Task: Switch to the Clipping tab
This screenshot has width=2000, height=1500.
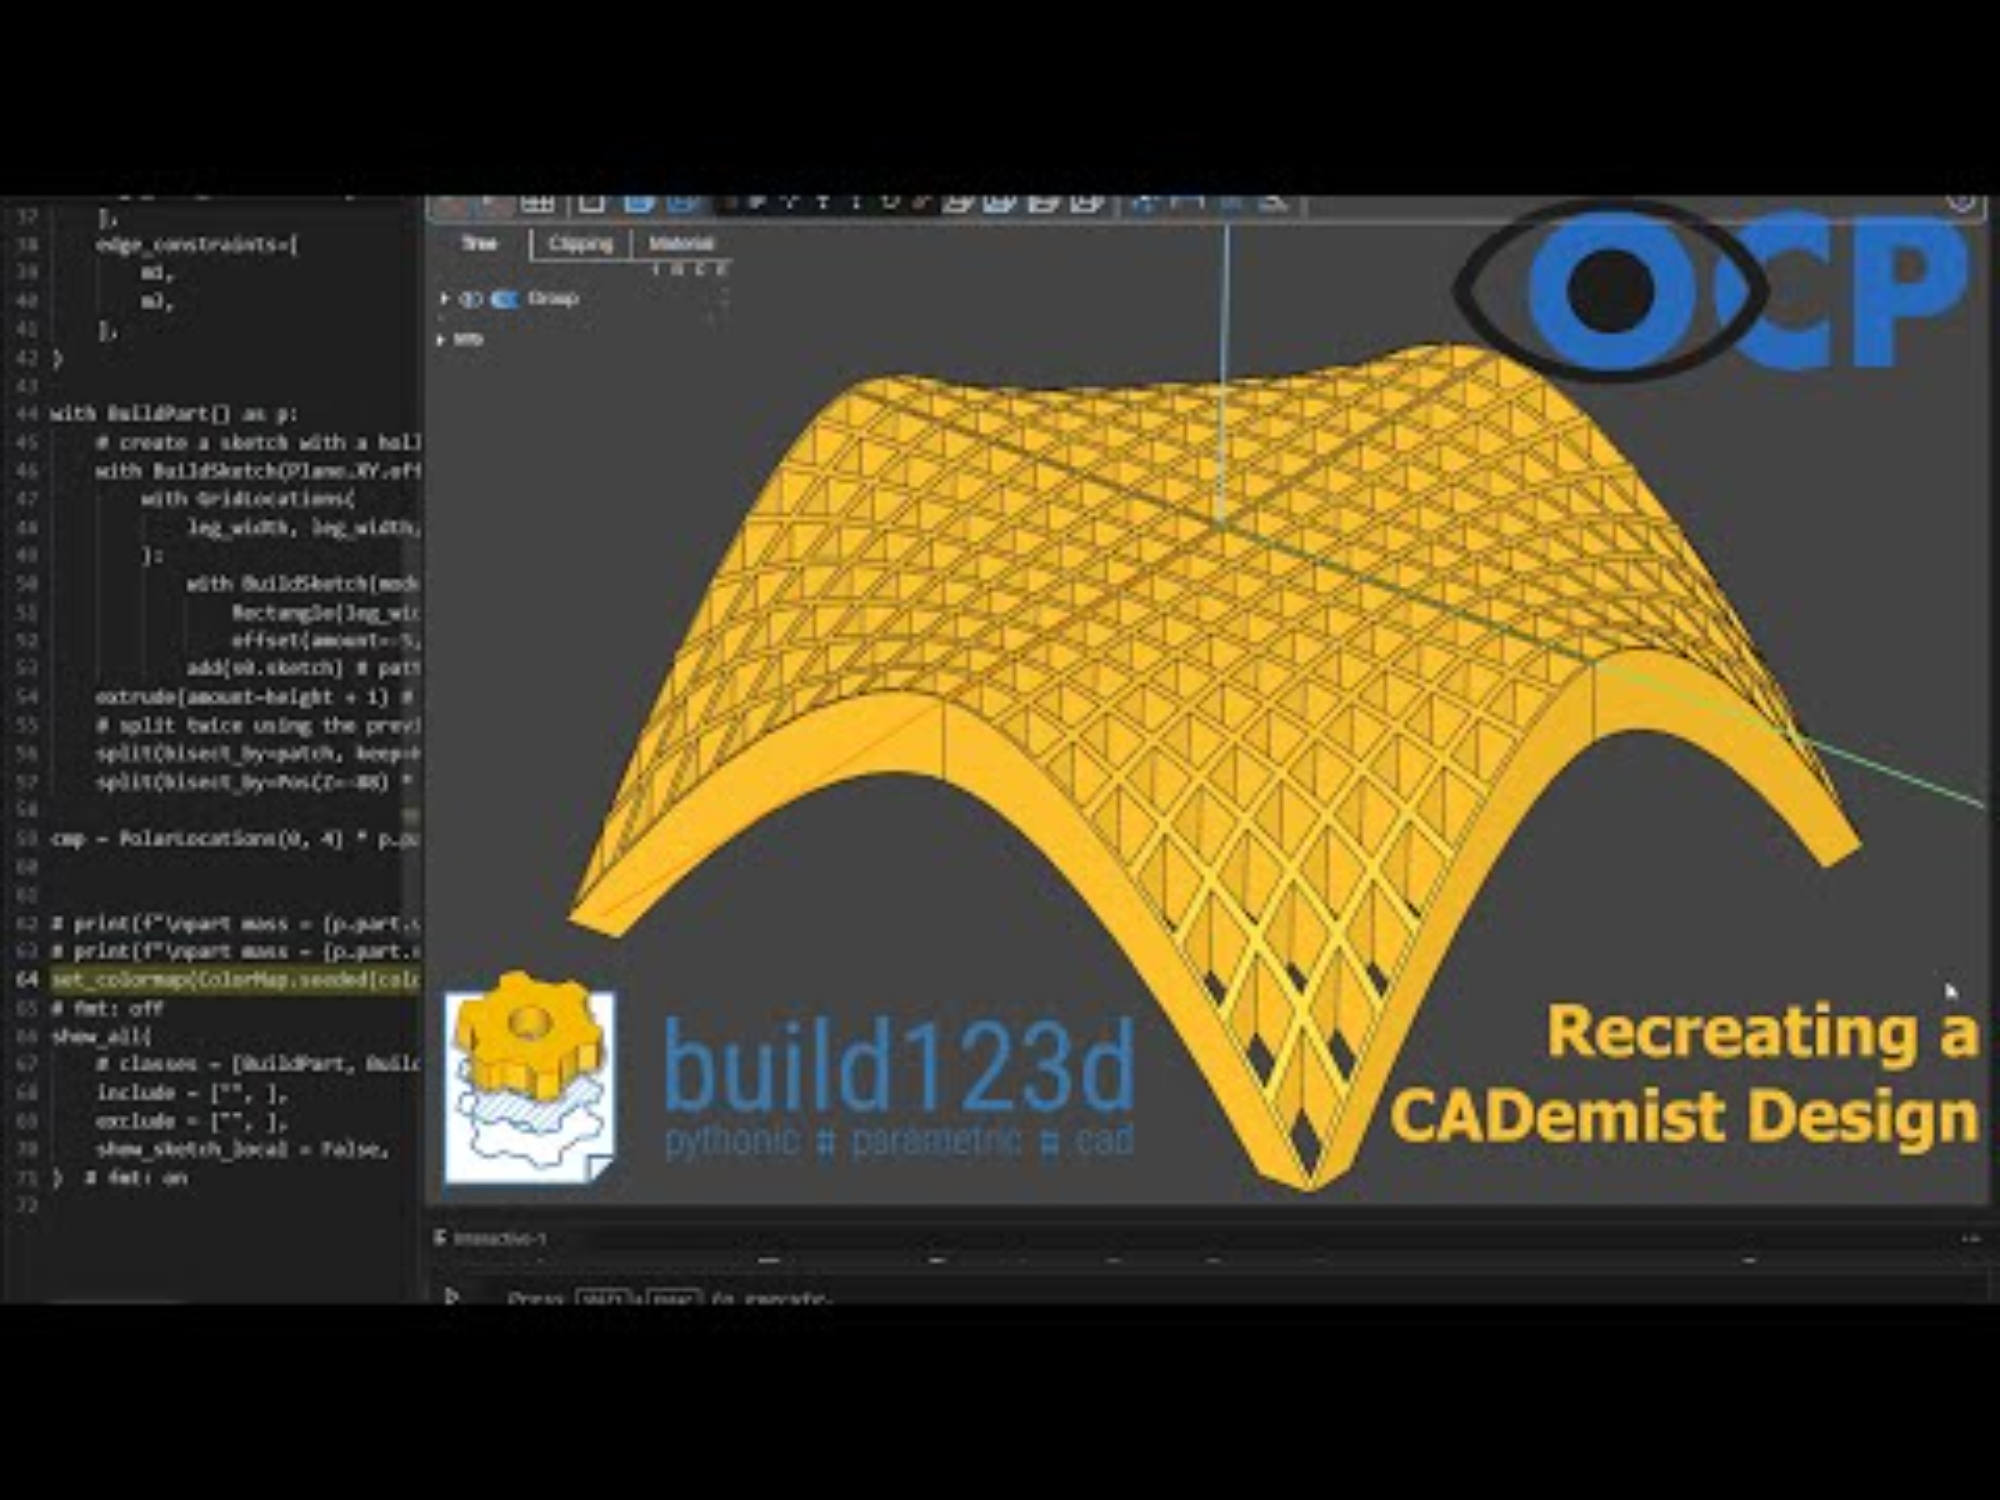Action: coord(580,243)
